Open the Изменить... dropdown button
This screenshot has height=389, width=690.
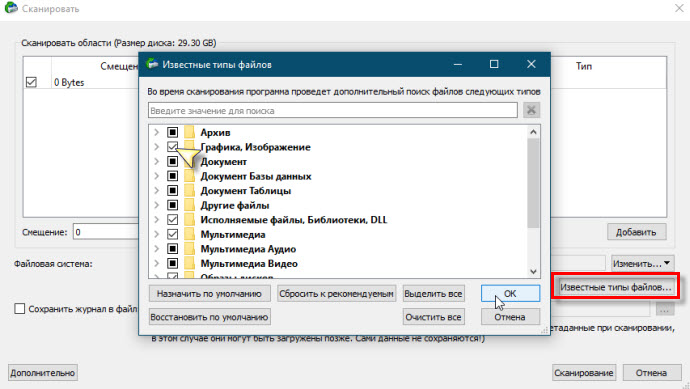pos(642,264)
